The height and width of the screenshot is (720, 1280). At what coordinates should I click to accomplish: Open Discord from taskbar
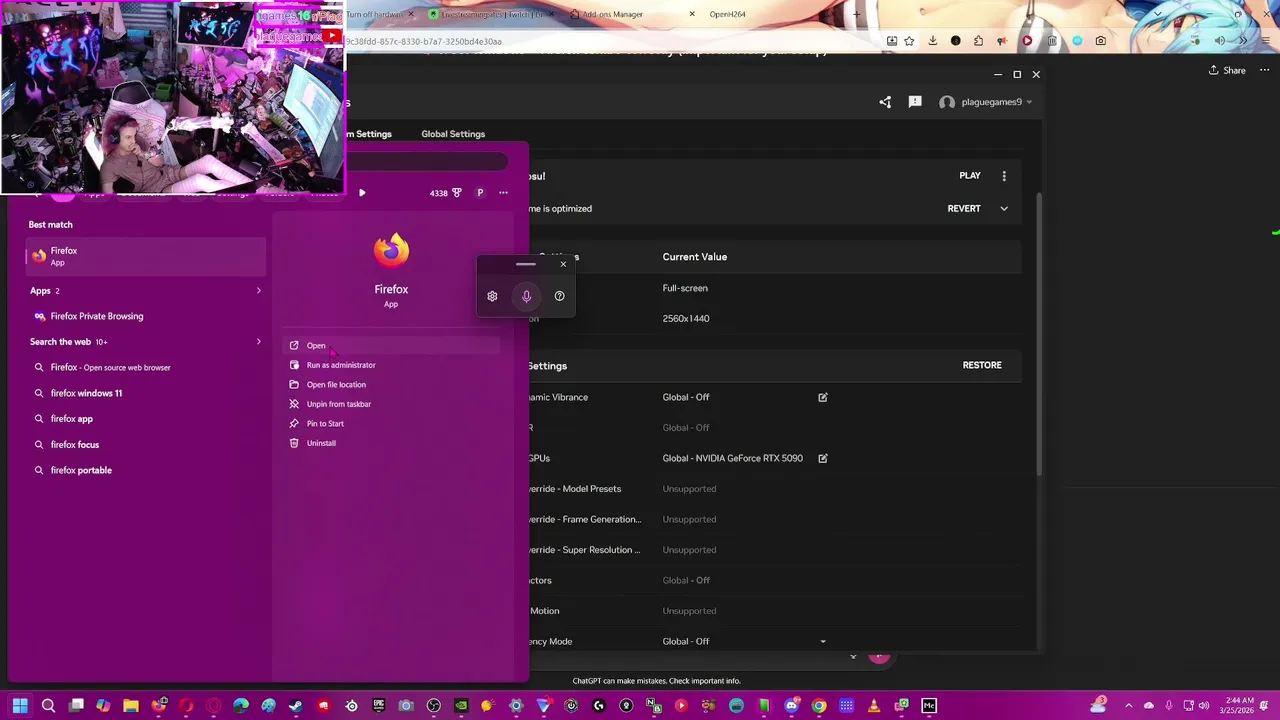point(791,706)
